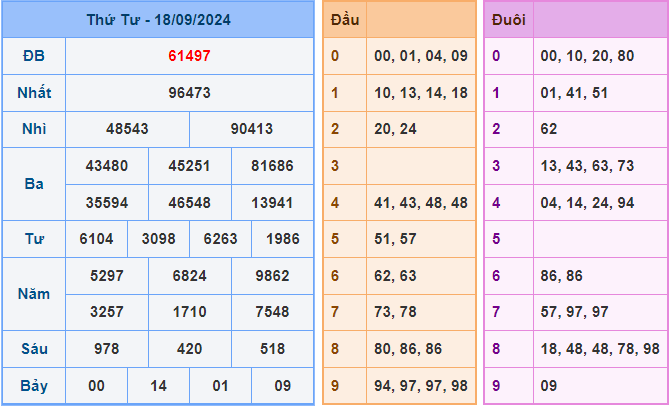
Task: Click the Thứ Tư - 18/09/2024 date header
Action: [158, 19]
